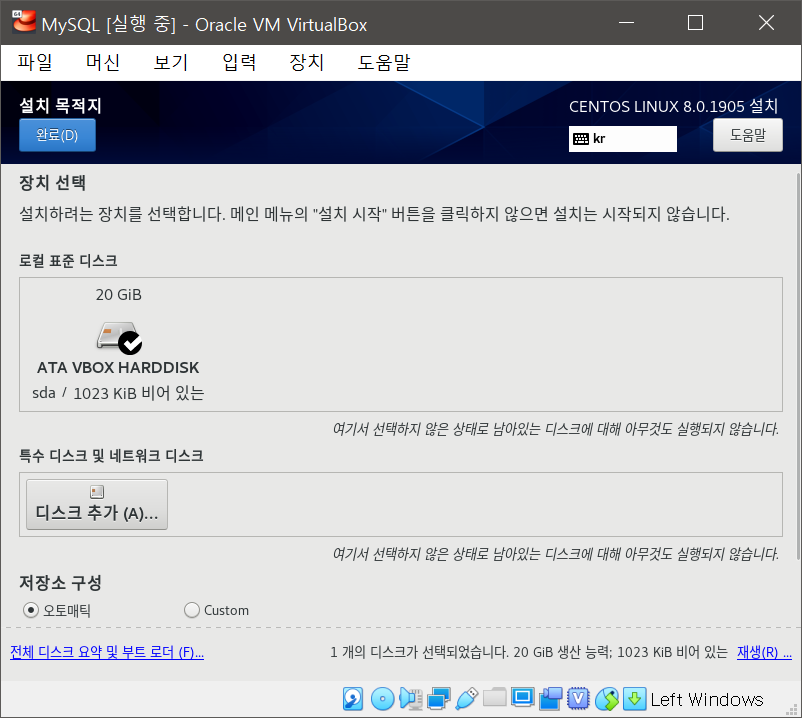Click the Left Windows host key label
Image resolution: width=802 pixels, height=718 pixels.
[706, 699]
